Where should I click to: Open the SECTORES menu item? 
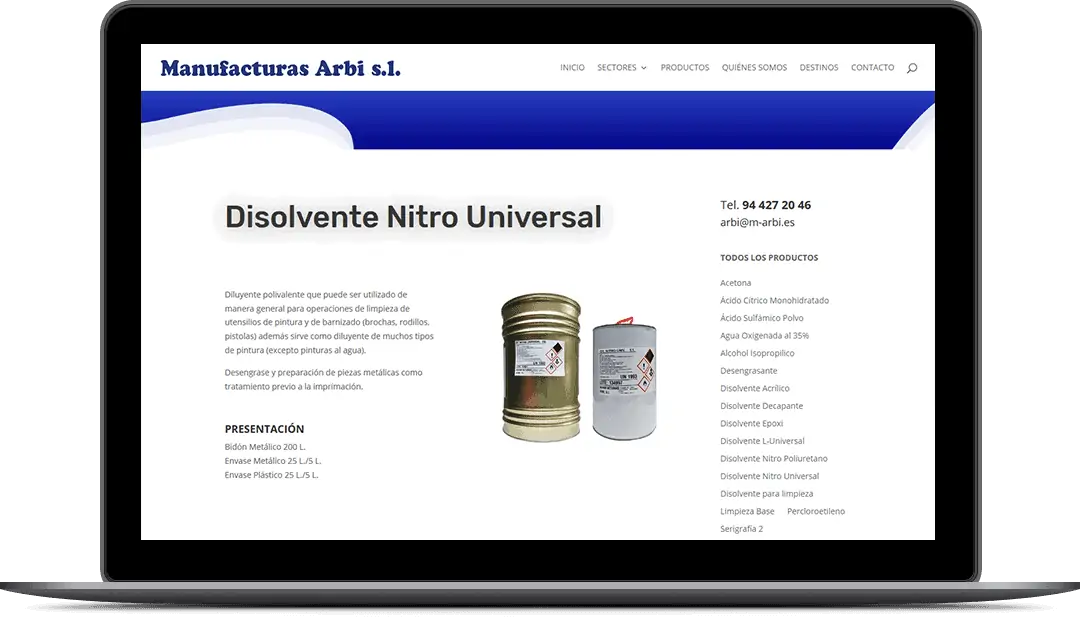[617, 68]
